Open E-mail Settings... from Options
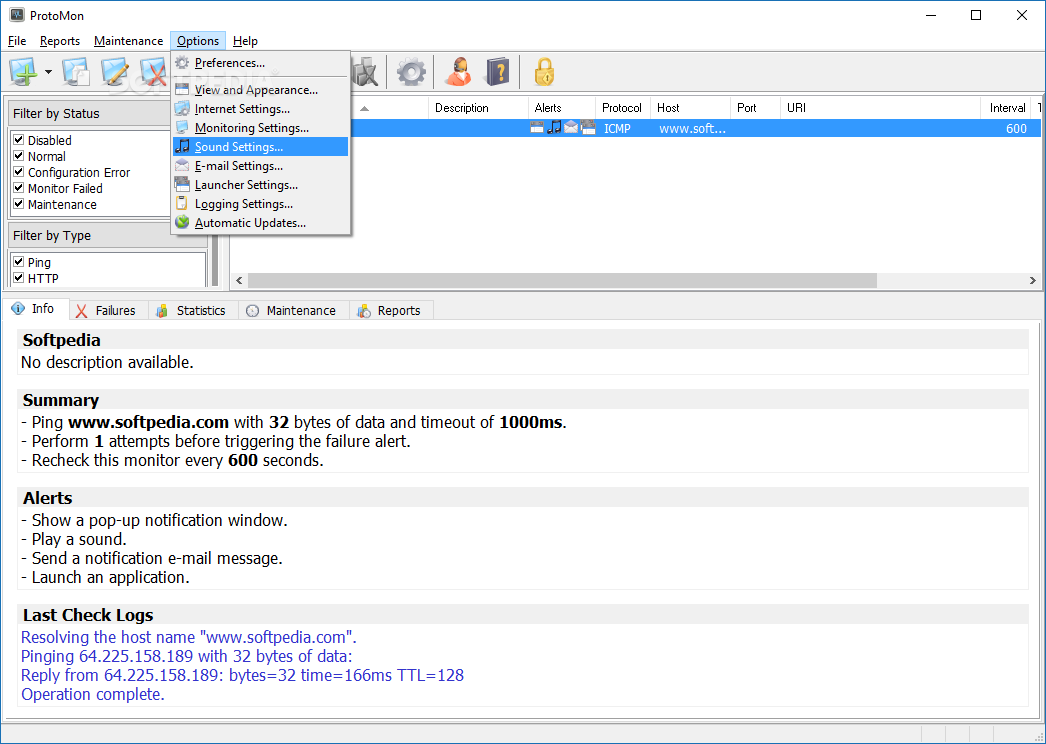Viewport: 1046px width, 744px height. pyautogui.click(x=261, y=165)
